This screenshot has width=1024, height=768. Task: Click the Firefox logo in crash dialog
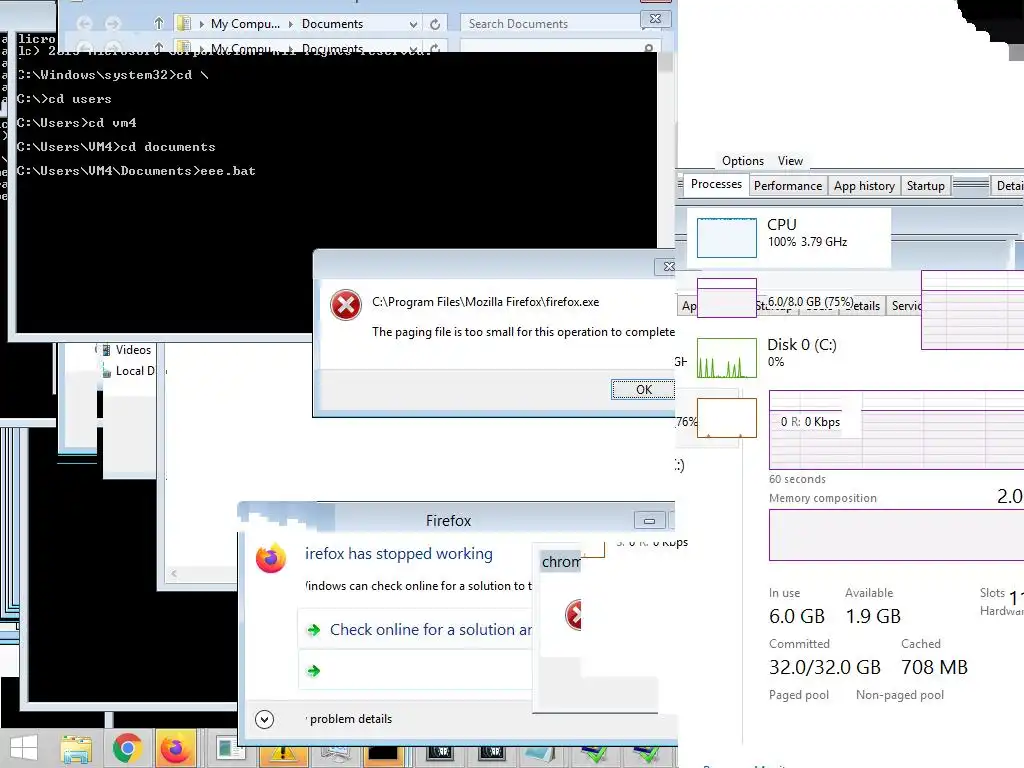[x=271, y=558]
